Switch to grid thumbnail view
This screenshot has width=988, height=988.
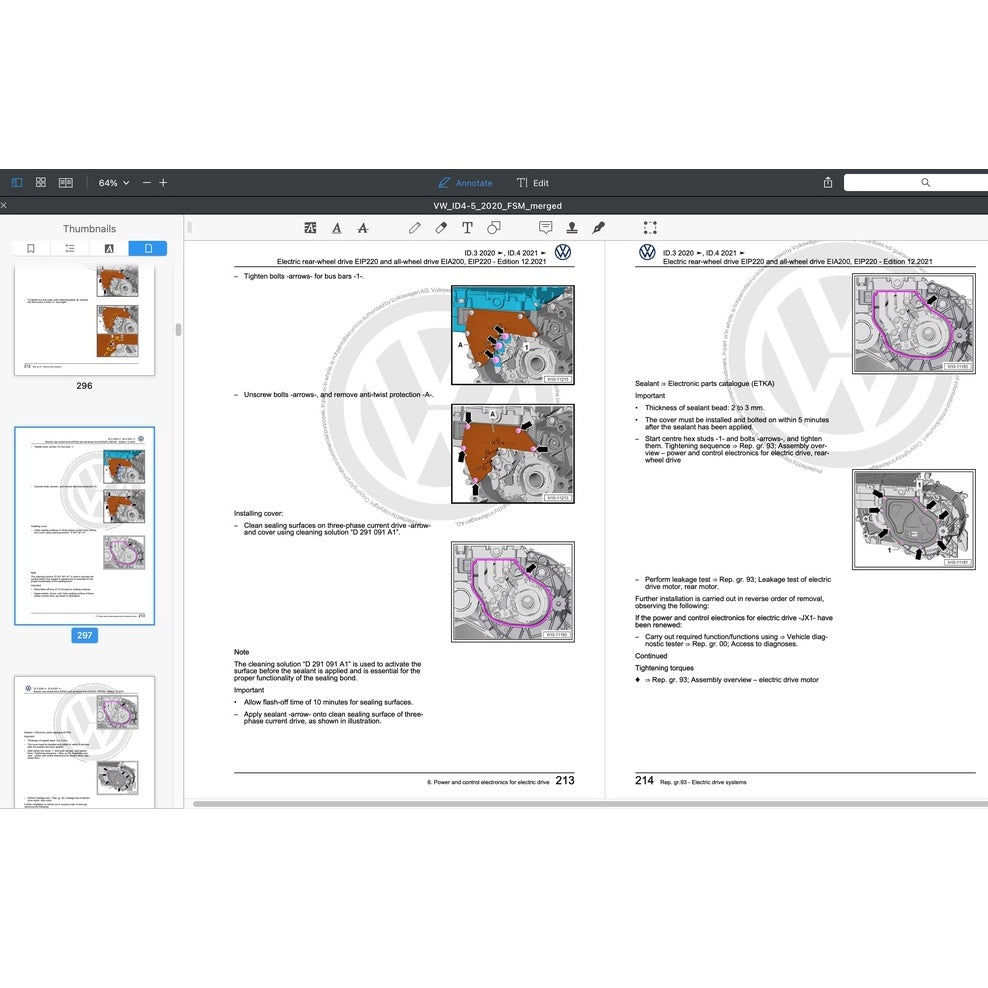[41, 183]
